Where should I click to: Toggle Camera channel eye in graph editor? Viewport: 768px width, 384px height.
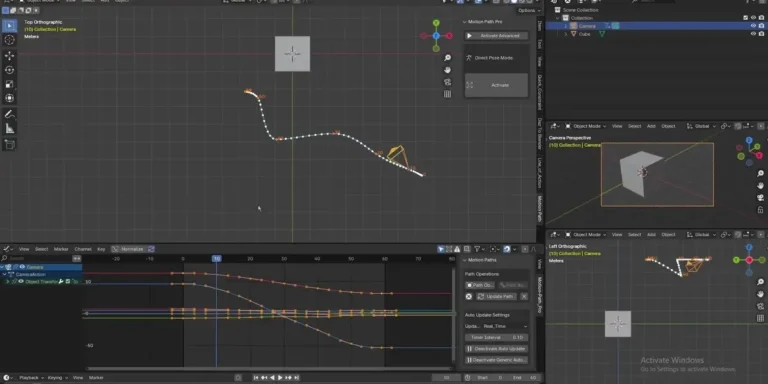(22, 267)
